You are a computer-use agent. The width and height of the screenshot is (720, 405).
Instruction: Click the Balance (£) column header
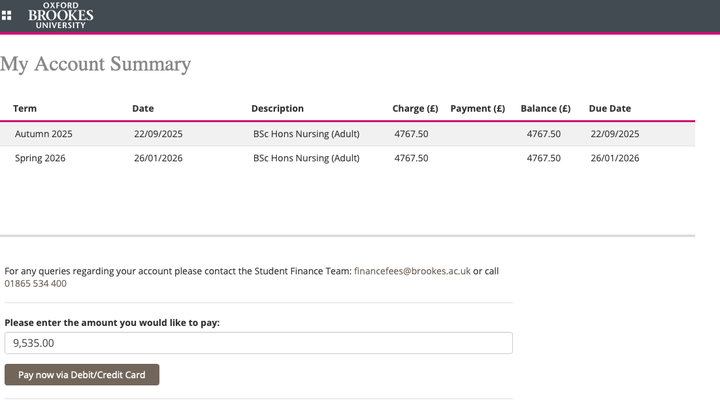545,108
